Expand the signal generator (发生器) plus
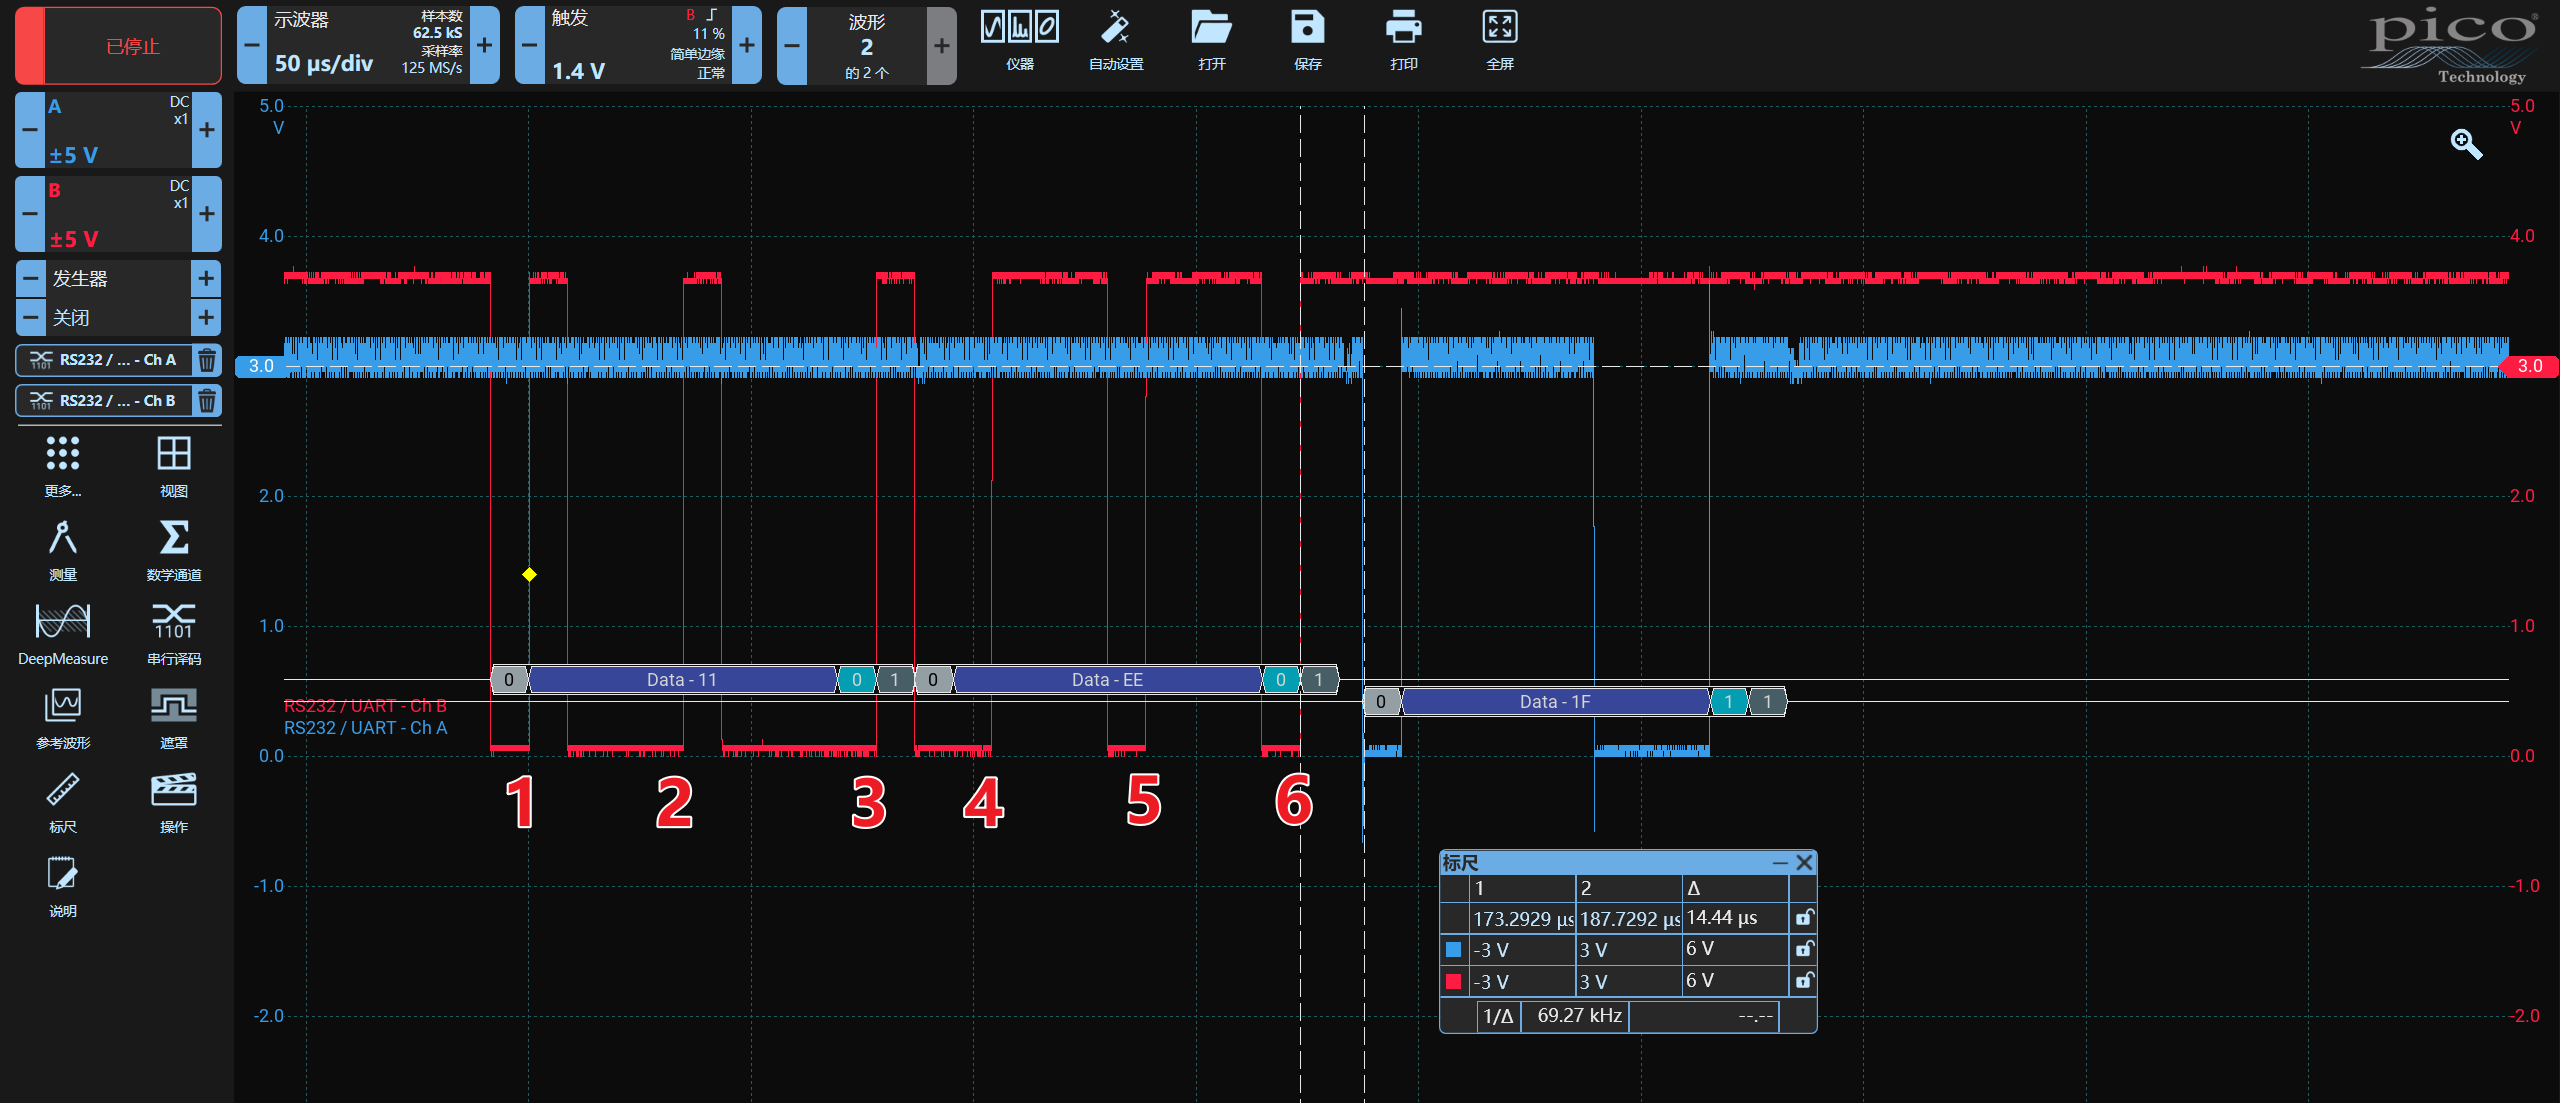Screen dimensions: 2560x1103 point(206,278)
